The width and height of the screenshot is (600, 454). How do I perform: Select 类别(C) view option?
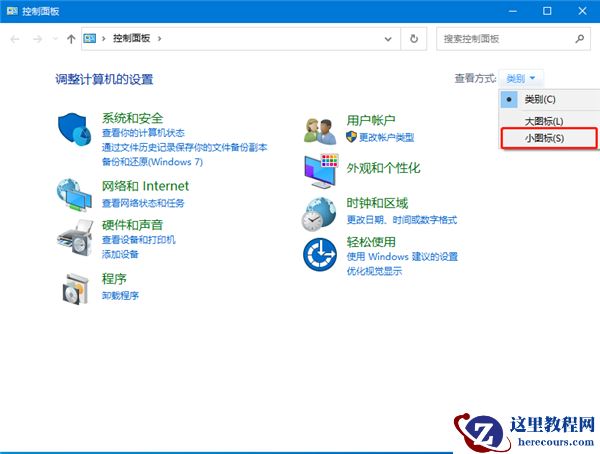pos(550,100)
